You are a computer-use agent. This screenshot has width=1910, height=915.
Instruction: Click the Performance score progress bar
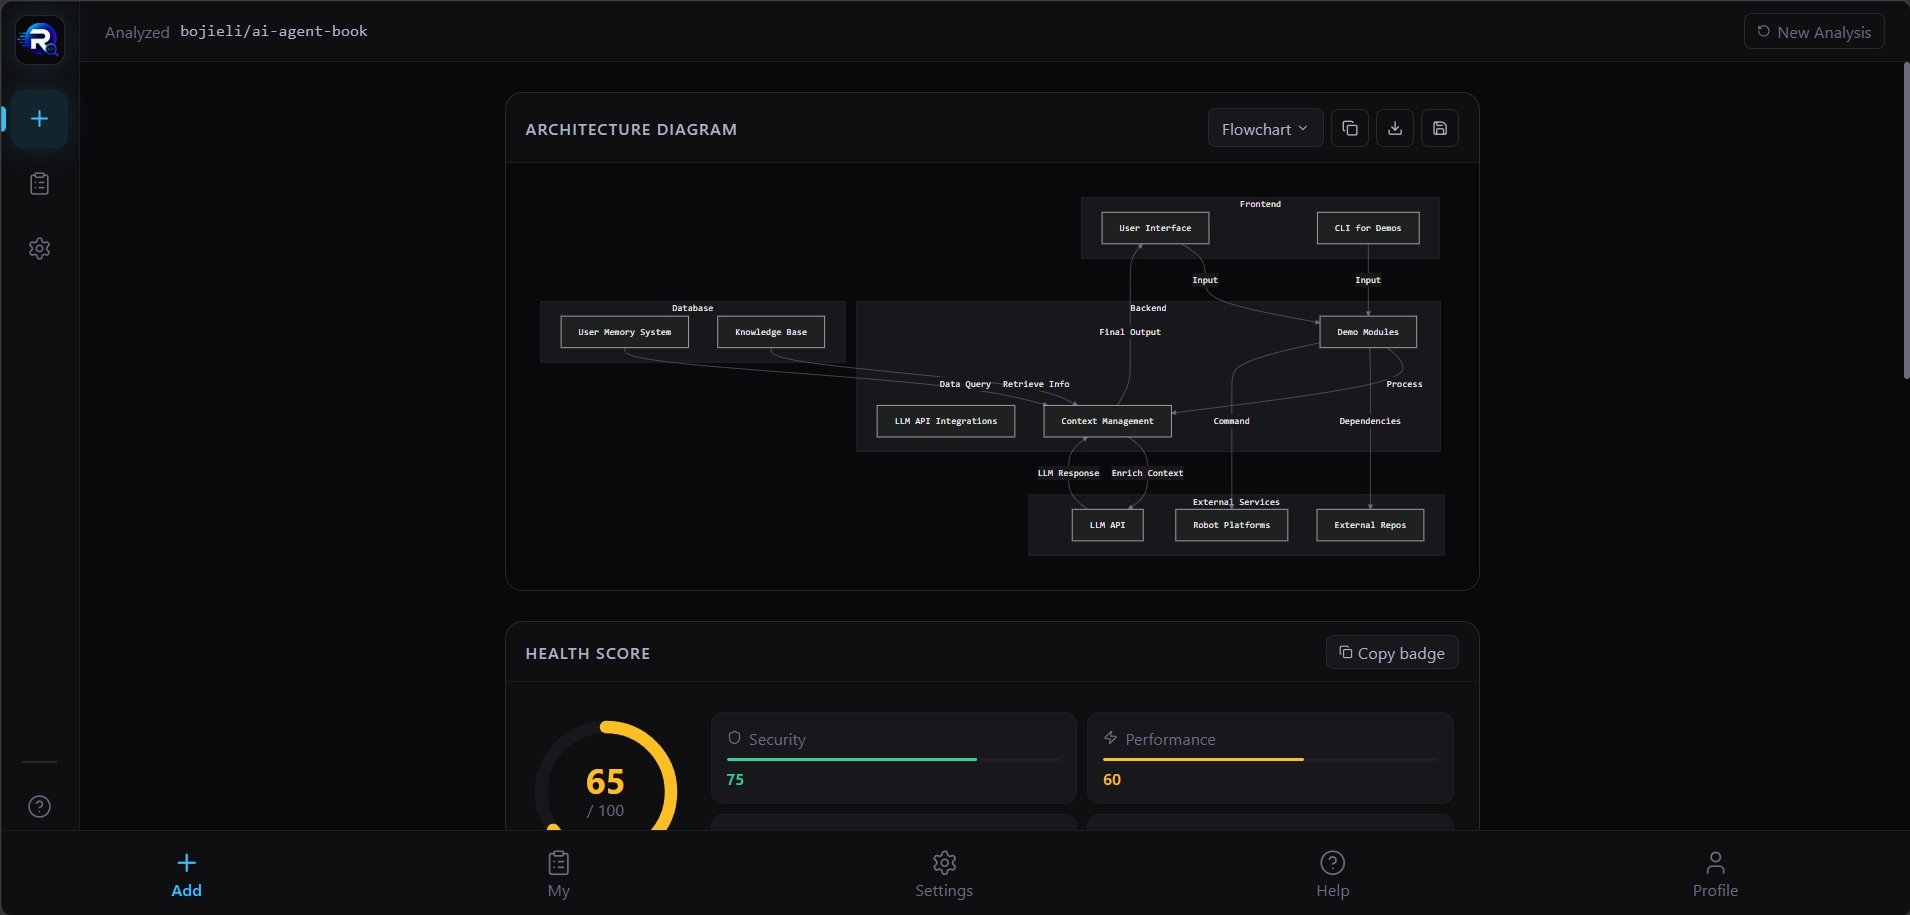tap(1270, 760)
